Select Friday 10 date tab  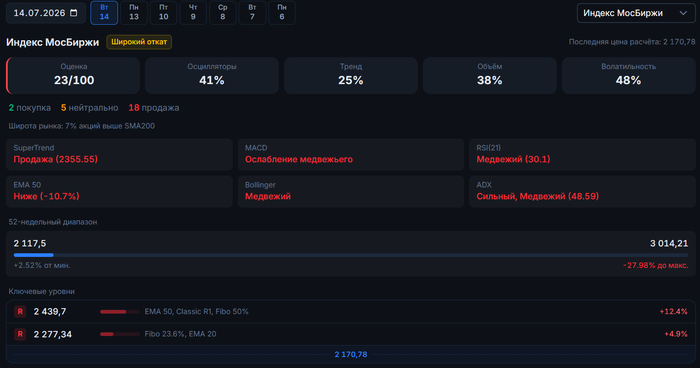click(x=163, y=13)
